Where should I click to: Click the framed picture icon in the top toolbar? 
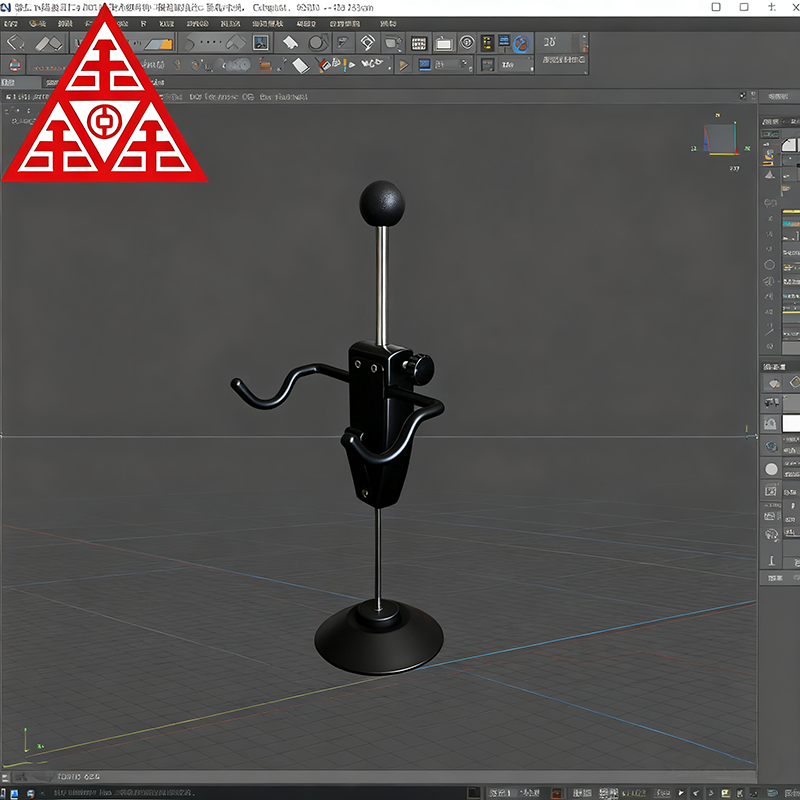[x=260, y=43]
